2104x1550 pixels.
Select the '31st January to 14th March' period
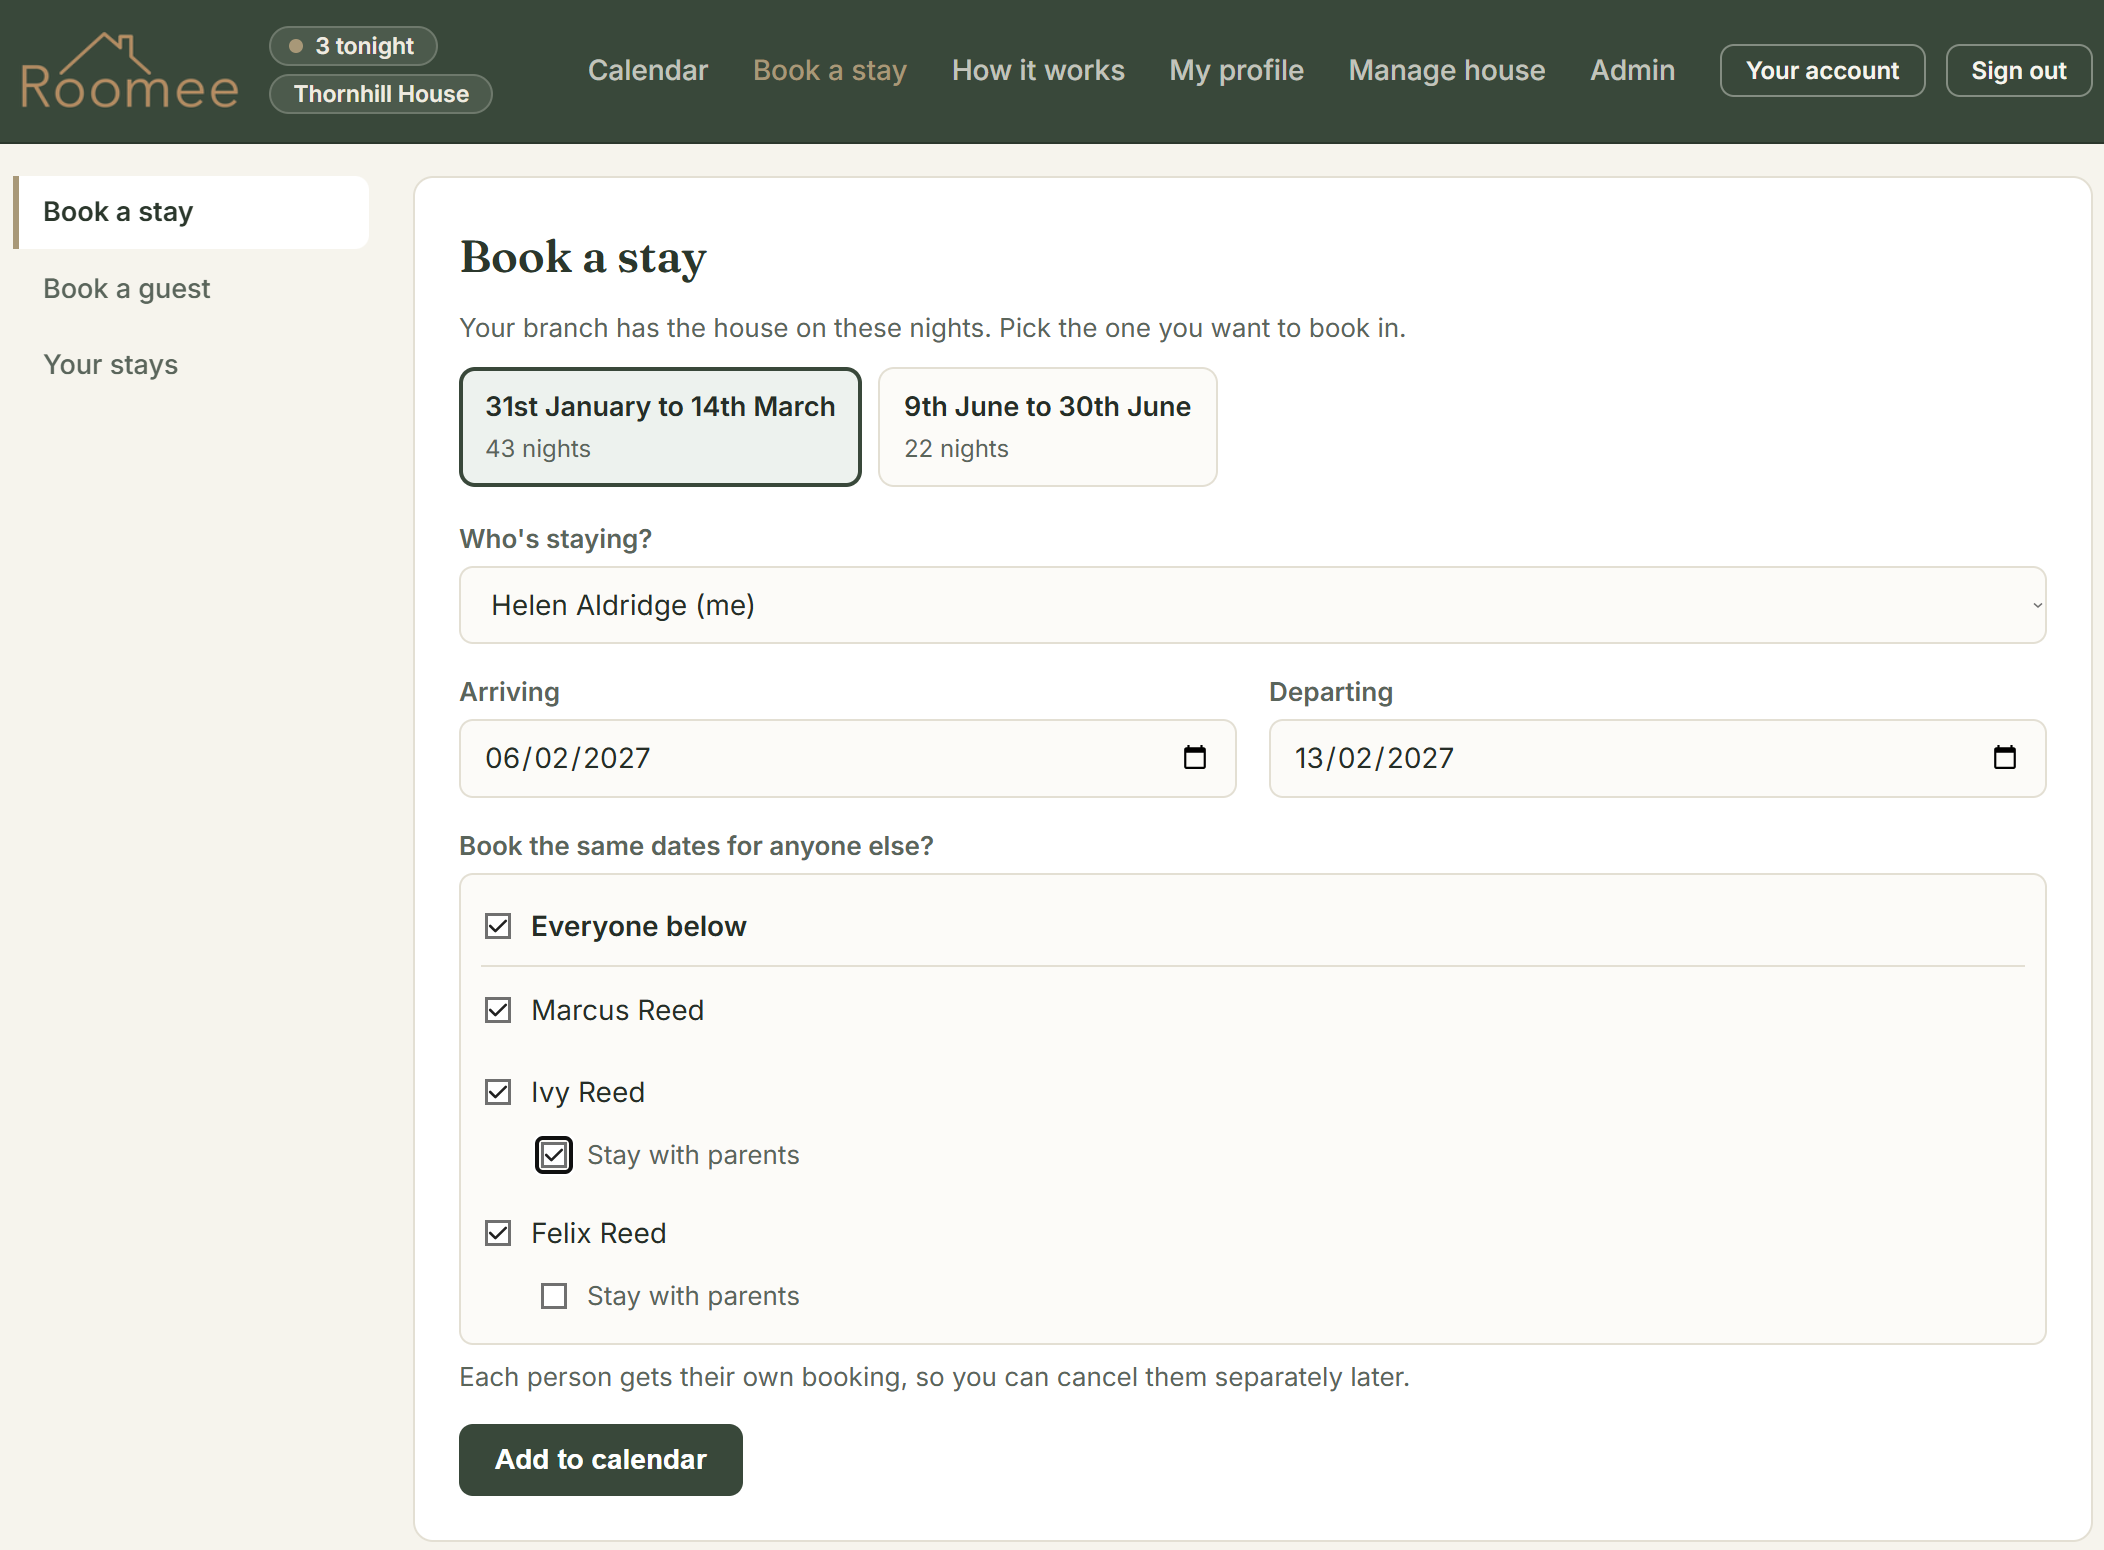(660, 427)
